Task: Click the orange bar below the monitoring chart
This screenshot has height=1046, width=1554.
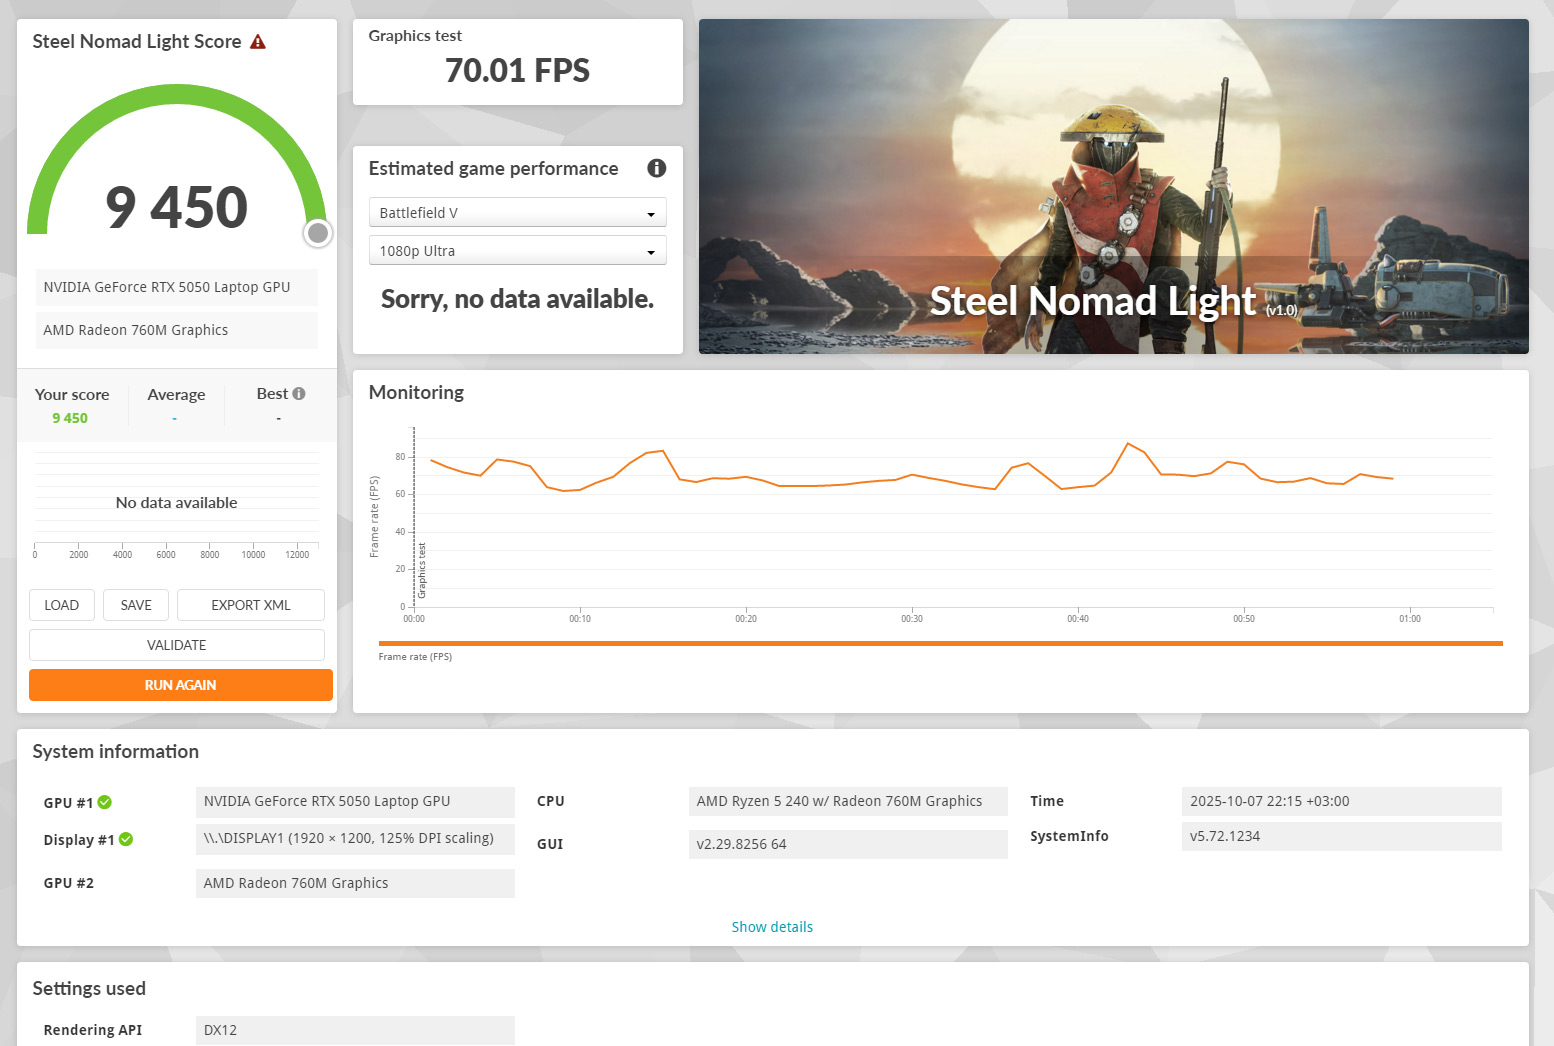Action: (x=940, y=643)
